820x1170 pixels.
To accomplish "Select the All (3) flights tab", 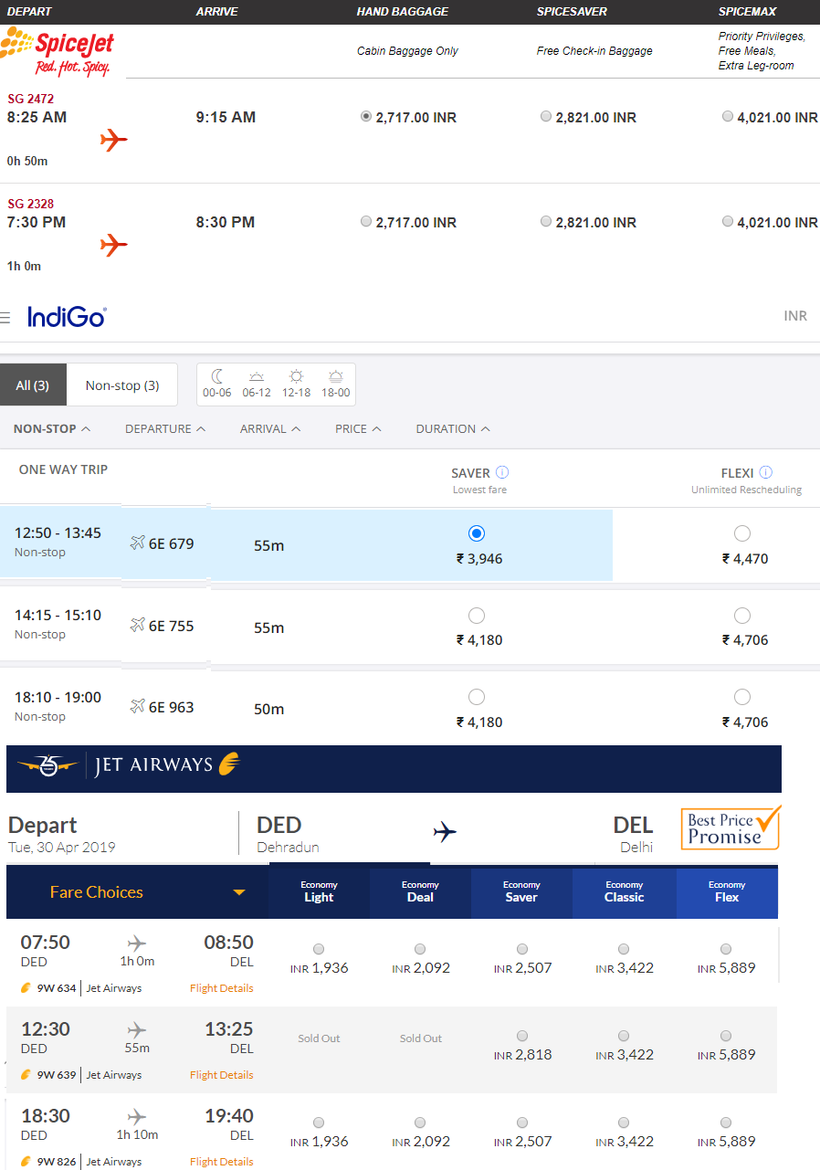I will pos(33,385).
